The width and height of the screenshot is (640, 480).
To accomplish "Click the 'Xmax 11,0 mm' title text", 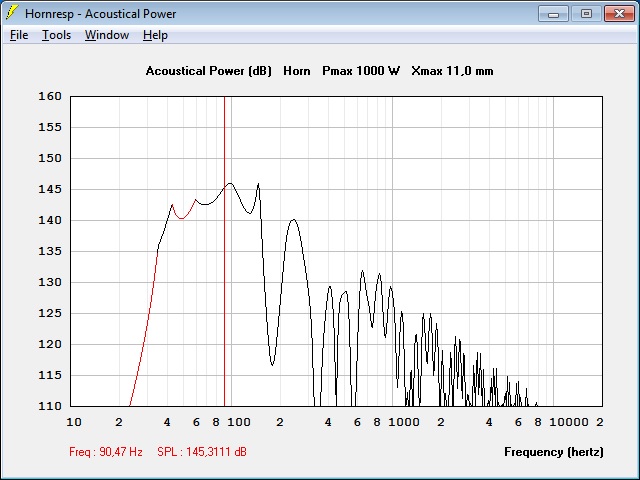I will [452, 71].
